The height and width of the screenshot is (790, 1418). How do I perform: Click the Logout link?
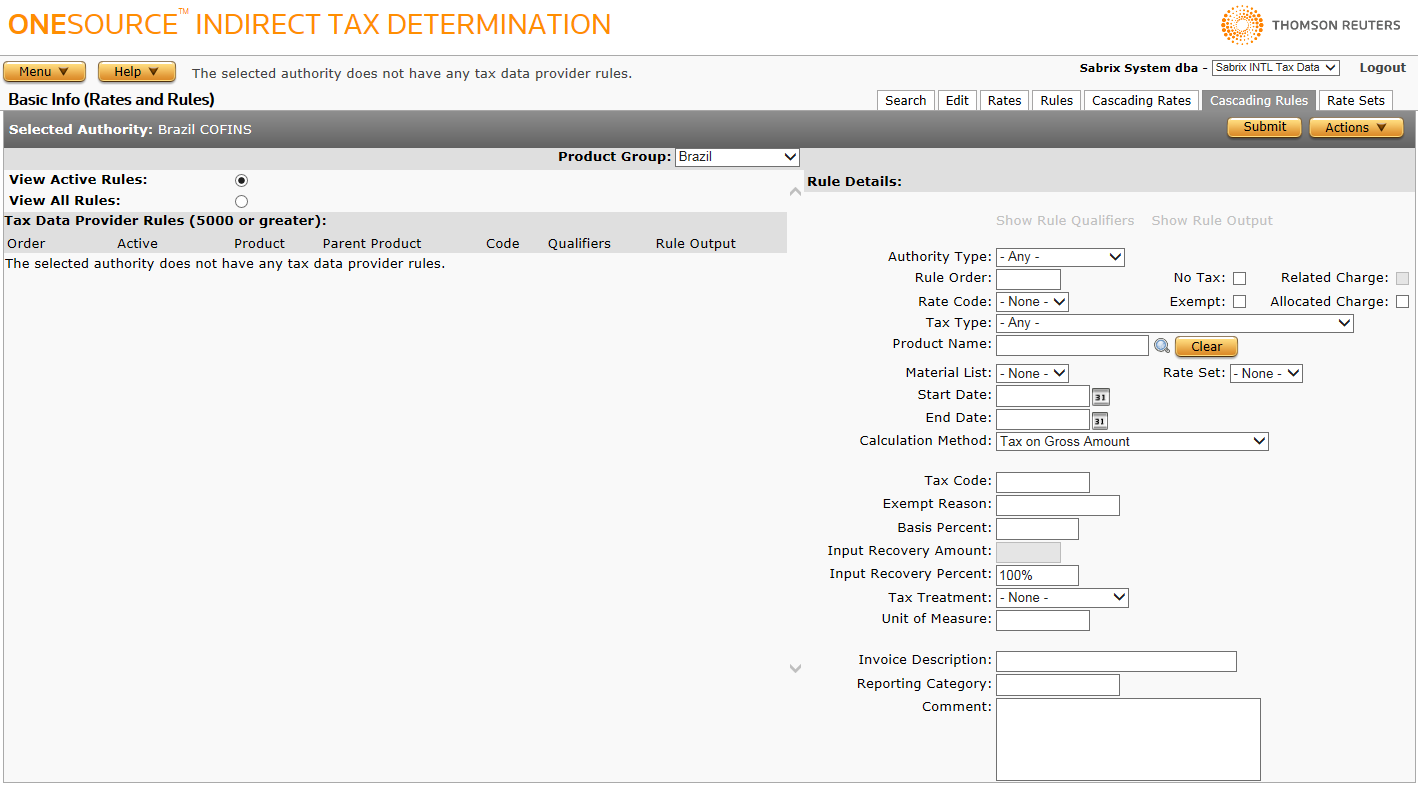[x=1382, y=68]
